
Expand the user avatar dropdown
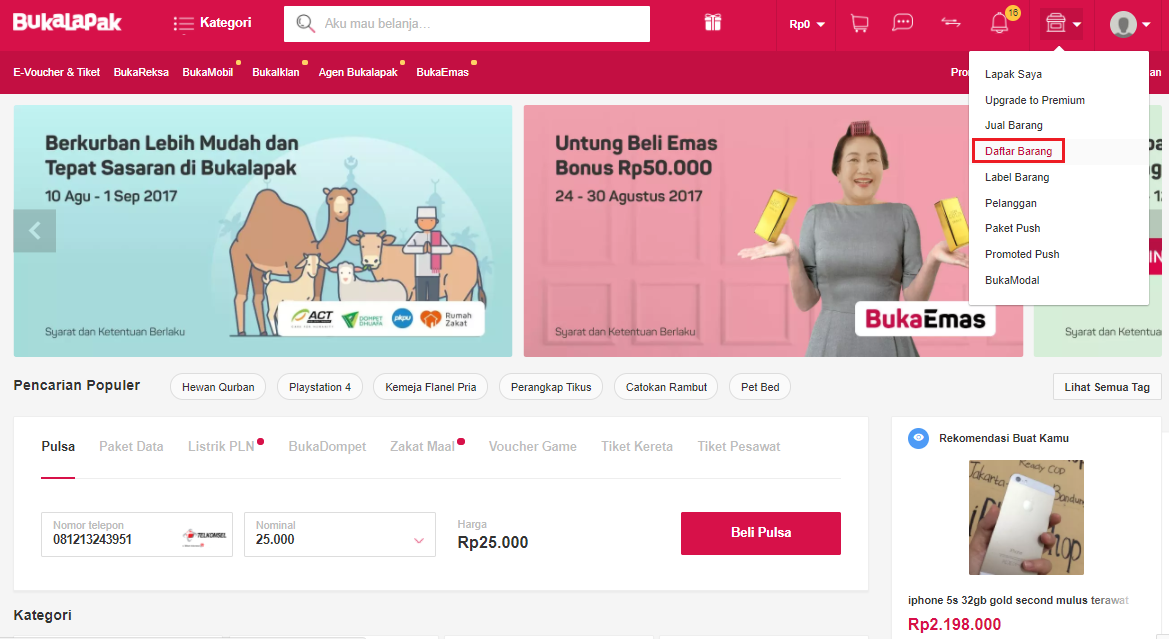1129,24
